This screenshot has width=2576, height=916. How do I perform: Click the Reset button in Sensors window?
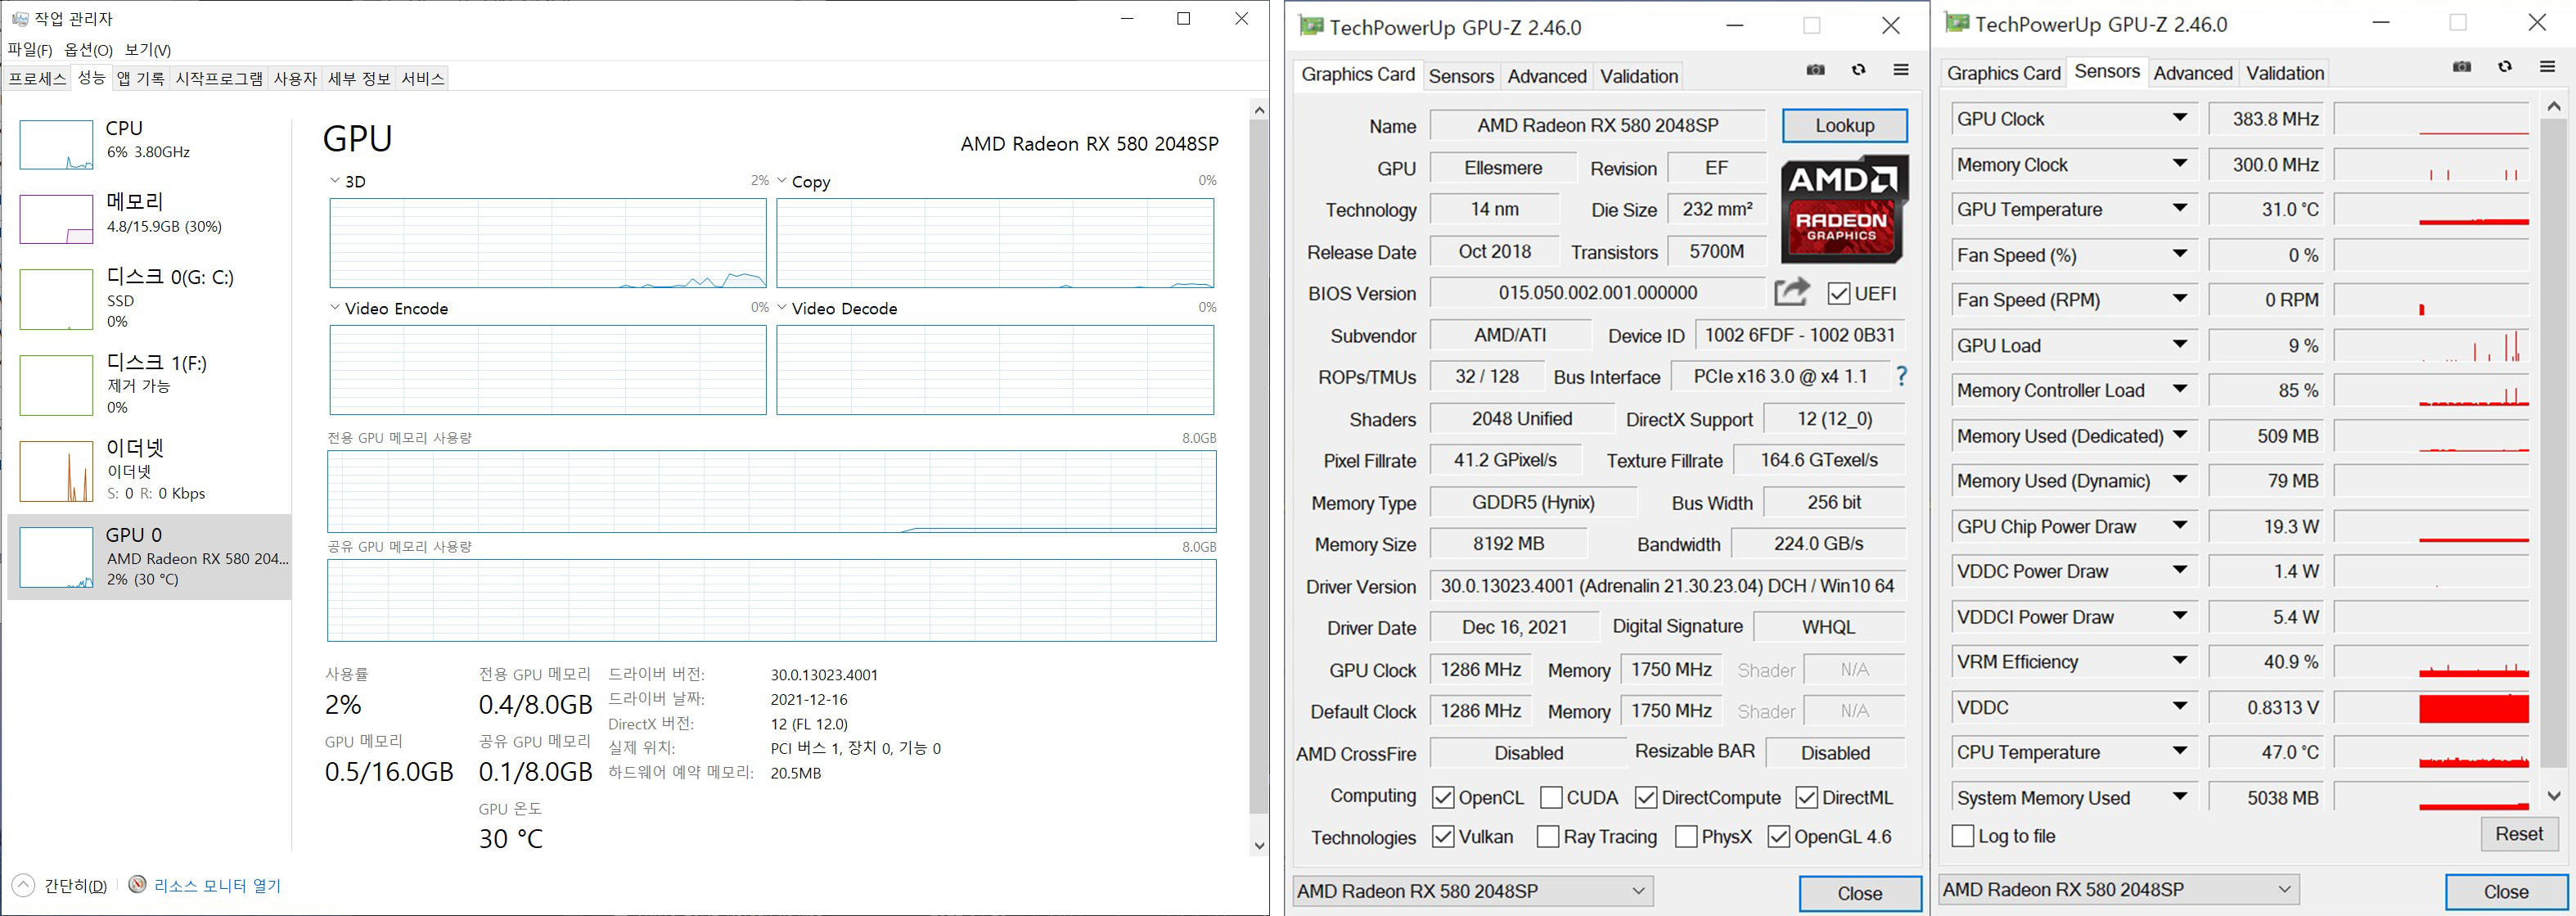coord(2518,833)
